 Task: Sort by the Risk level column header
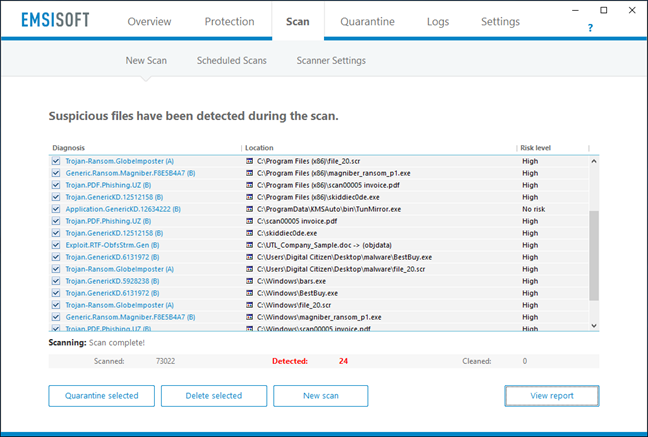click(536, 148)
